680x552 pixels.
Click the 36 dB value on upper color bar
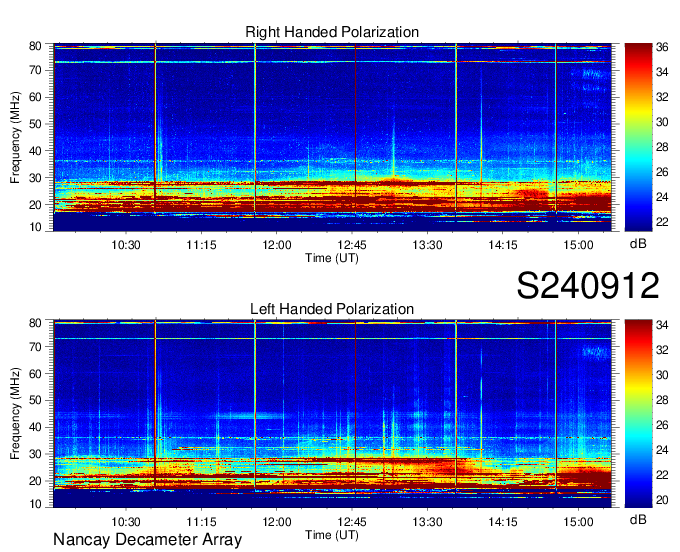click(662, 47)
